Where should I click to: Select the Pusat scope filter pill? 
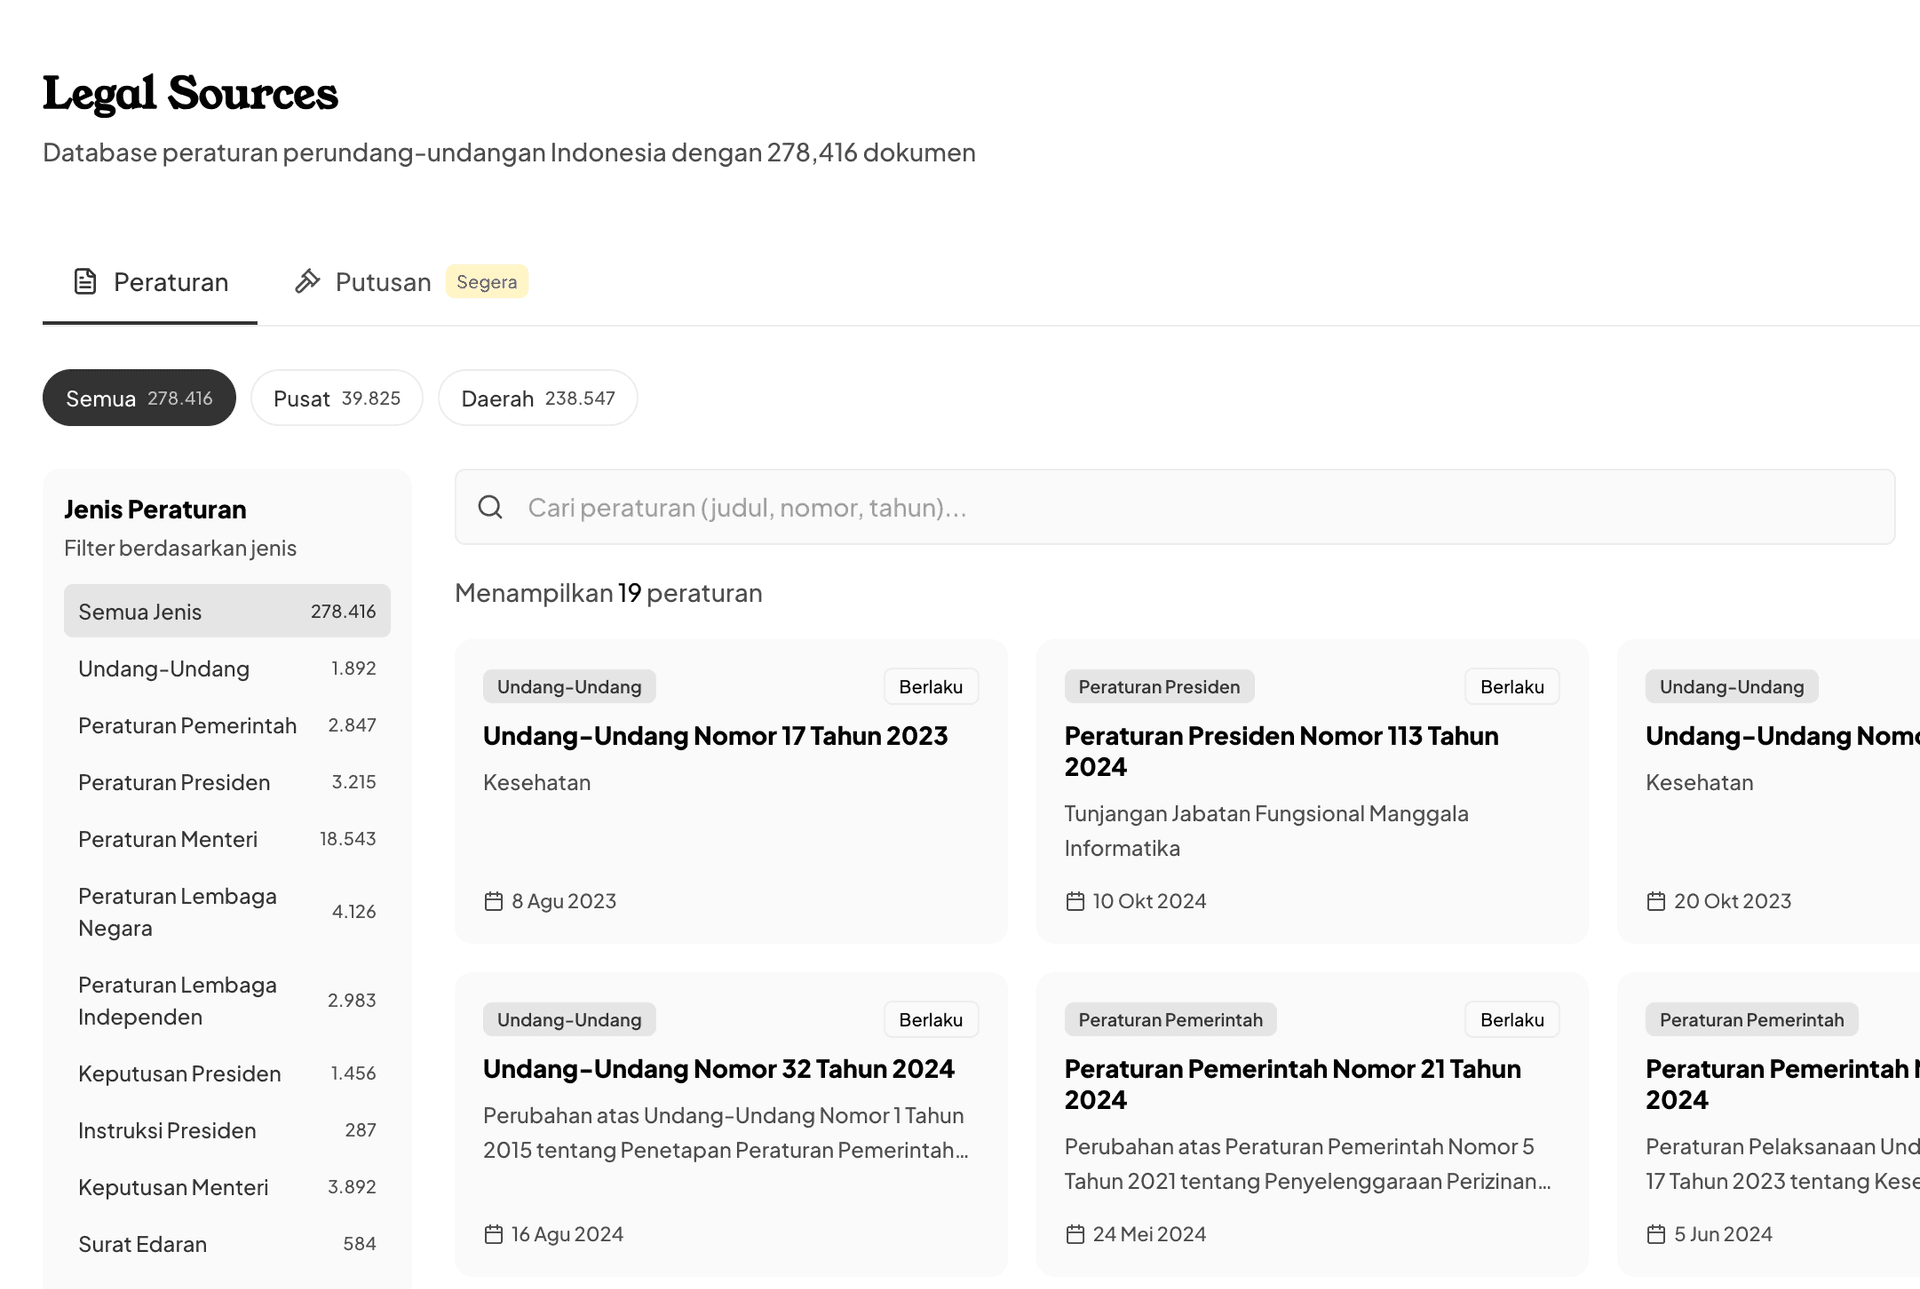[336, 398]
